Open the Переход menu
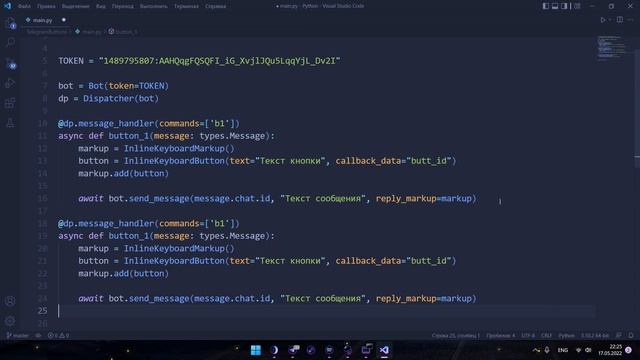This screenshot has height=360, width=640. [x=122, y=7]
